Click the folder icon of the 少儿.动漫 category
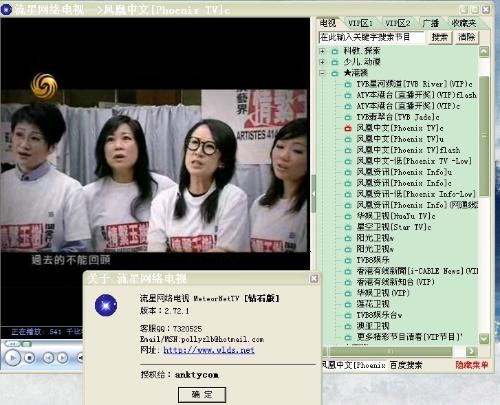The width and height of the screenshot is (500, 405). click(x=335, y=62)
